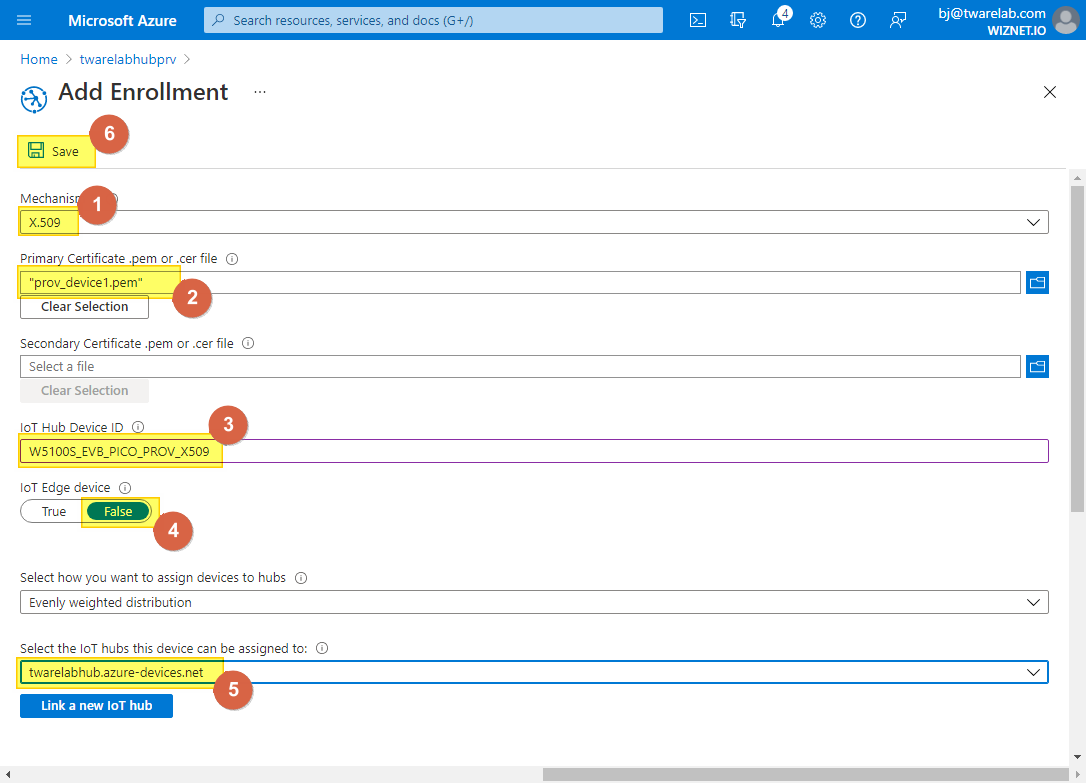The image size is (1086, 783).
Task: Save the enrollment
Action: coord(54,151)
